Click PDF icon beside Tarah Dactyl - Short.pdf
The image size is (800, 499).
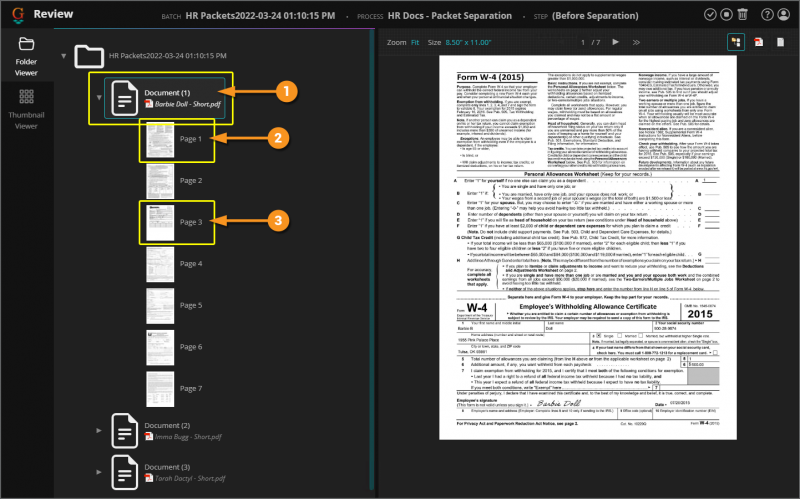click(148, 478)
